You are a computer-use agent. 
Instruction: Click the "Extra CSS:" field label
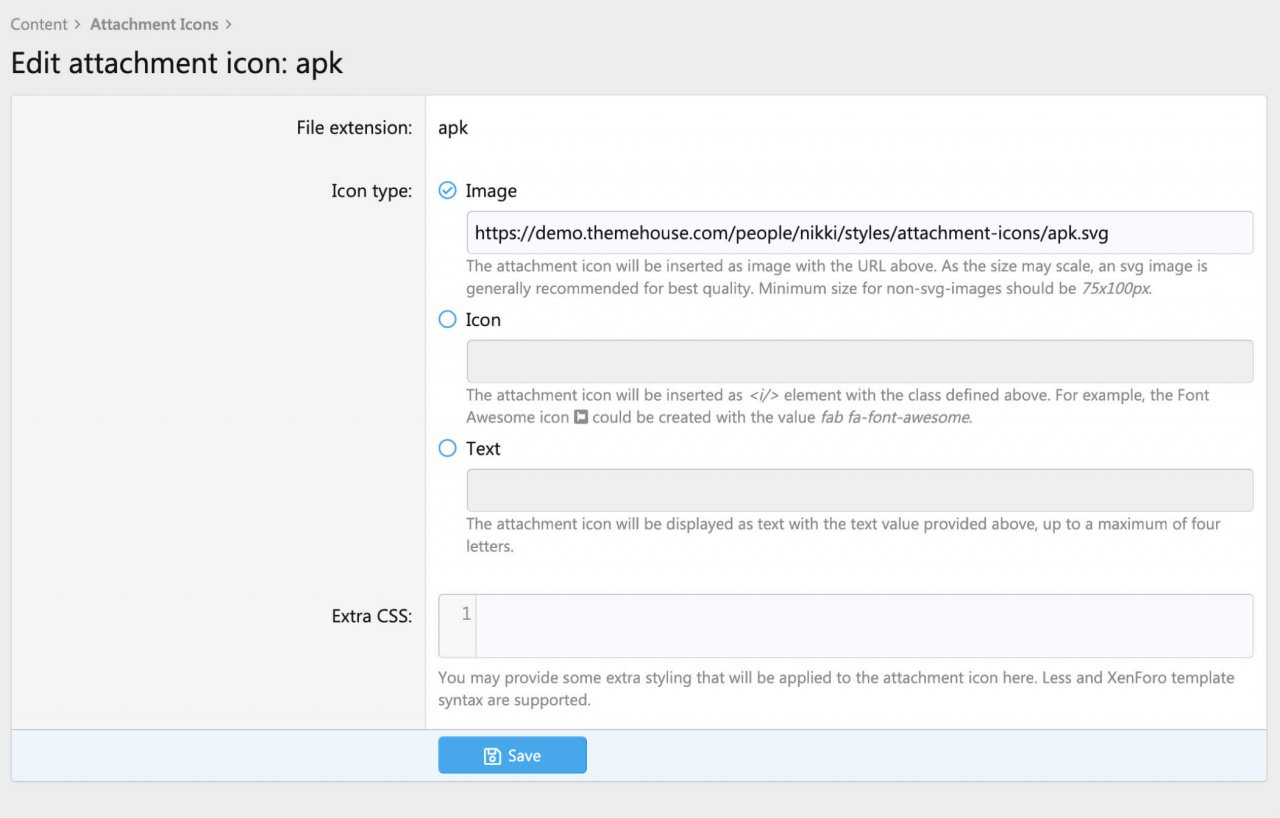[371, 617]
